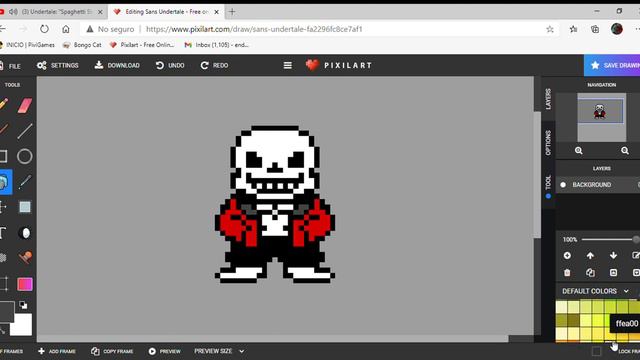Adjust the layer opacity 100% slider

click(x=610, y=240)
